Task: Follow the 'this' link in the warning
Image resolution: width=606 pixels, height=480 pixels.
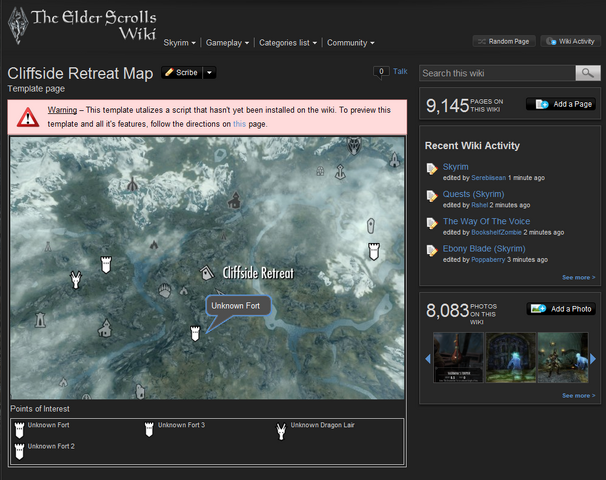Action: point(239,124)
